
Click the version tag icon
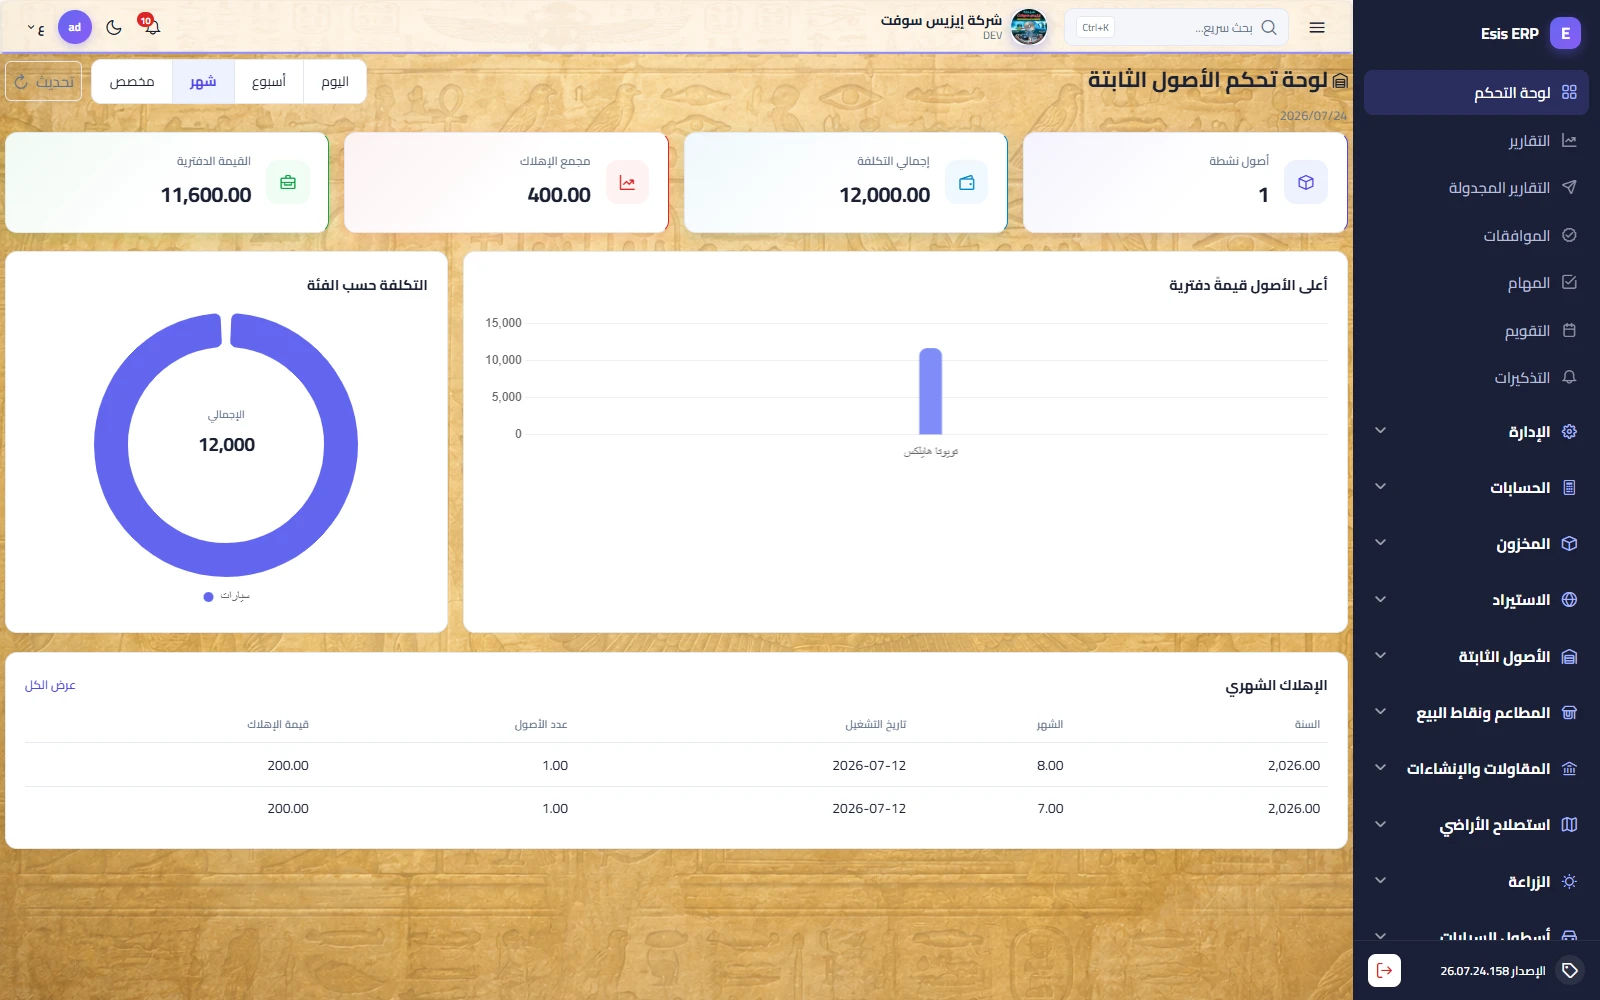click(x=1570, y=970)
